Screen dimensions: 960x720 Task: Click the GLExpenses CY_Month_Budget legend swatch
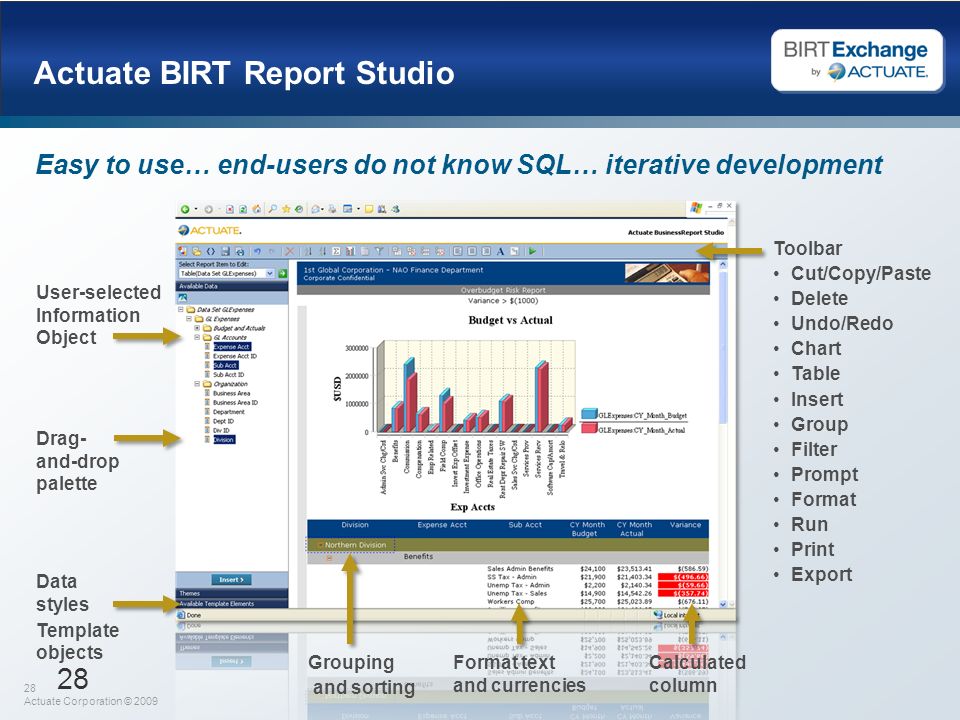click(589, 414)
